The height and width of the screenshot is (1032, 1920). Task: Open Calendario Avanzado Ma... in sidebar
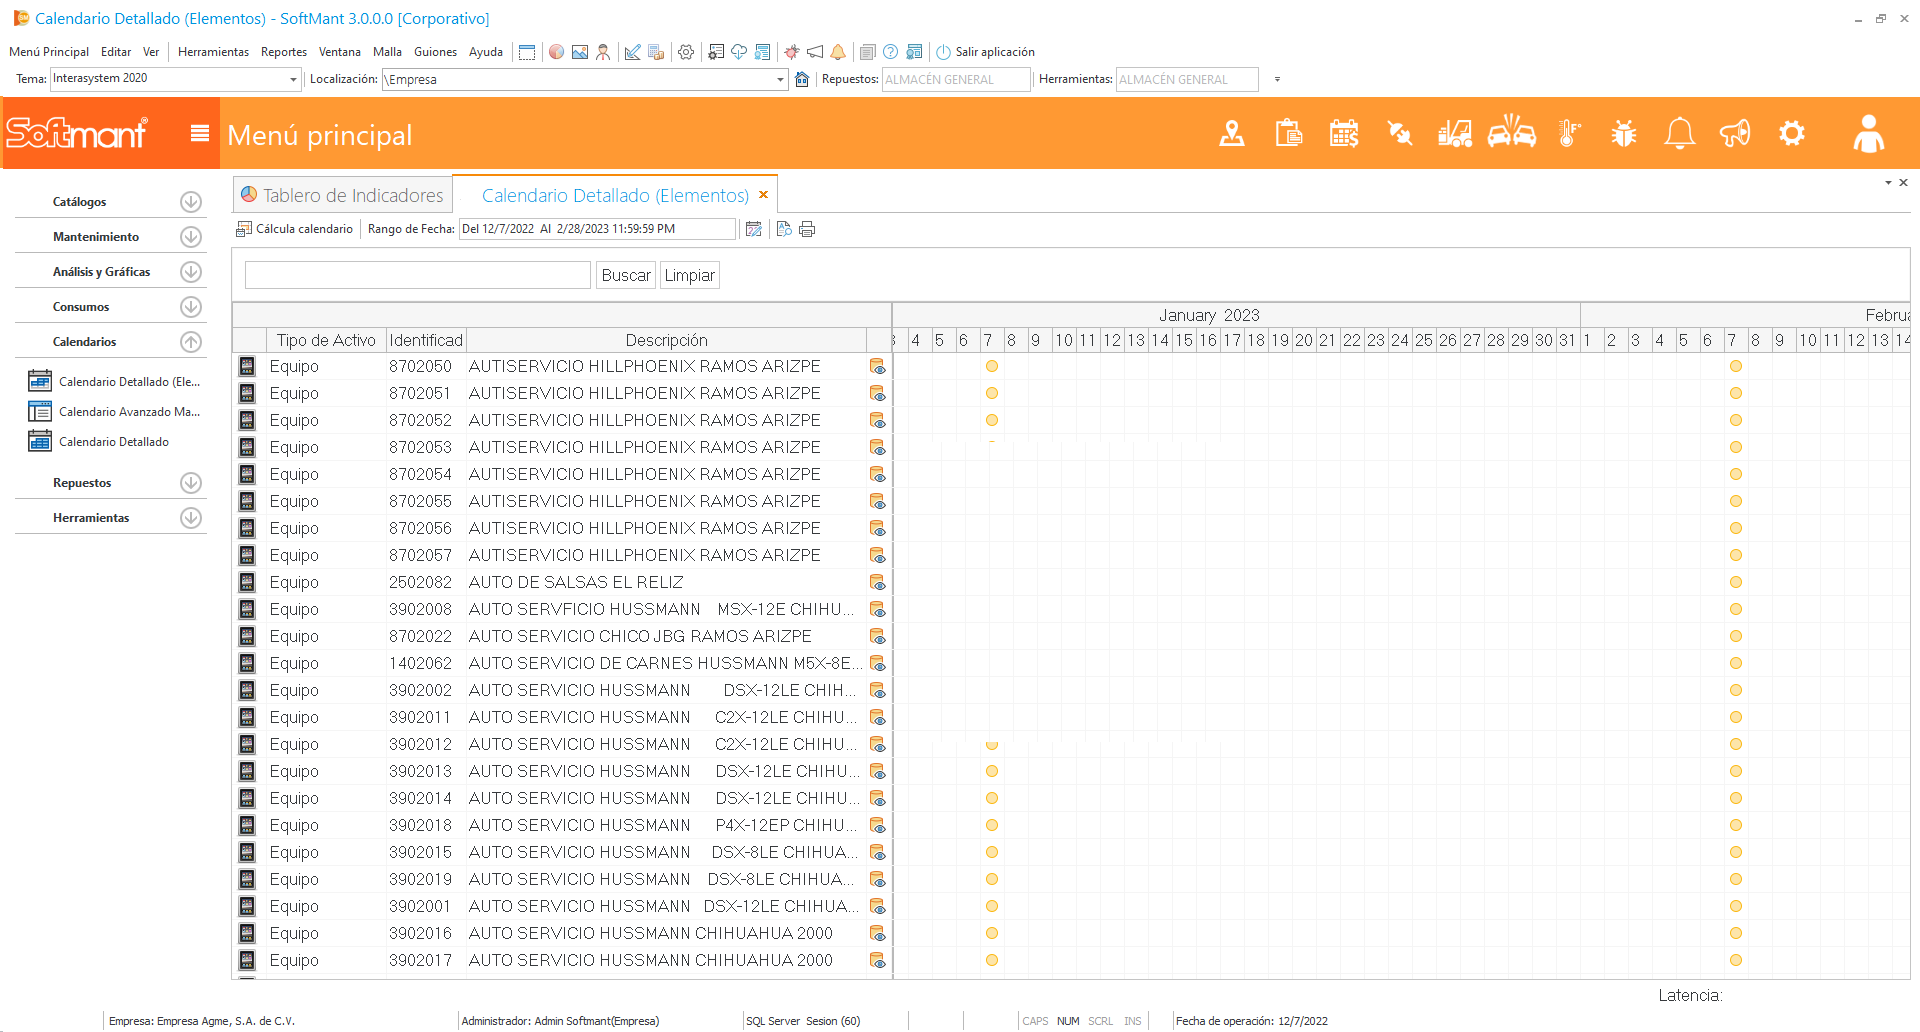pyautogui.click(x=115, y=411)
